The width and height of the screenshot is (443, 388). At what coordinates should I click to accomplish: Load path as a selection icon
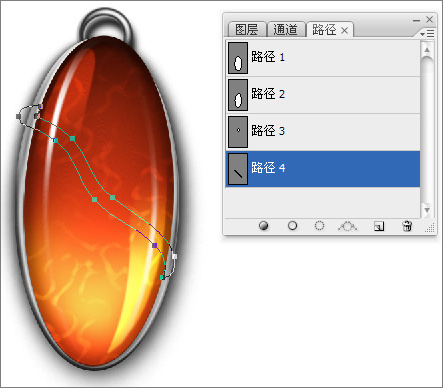pyautogui.click(x=319, y=226)
